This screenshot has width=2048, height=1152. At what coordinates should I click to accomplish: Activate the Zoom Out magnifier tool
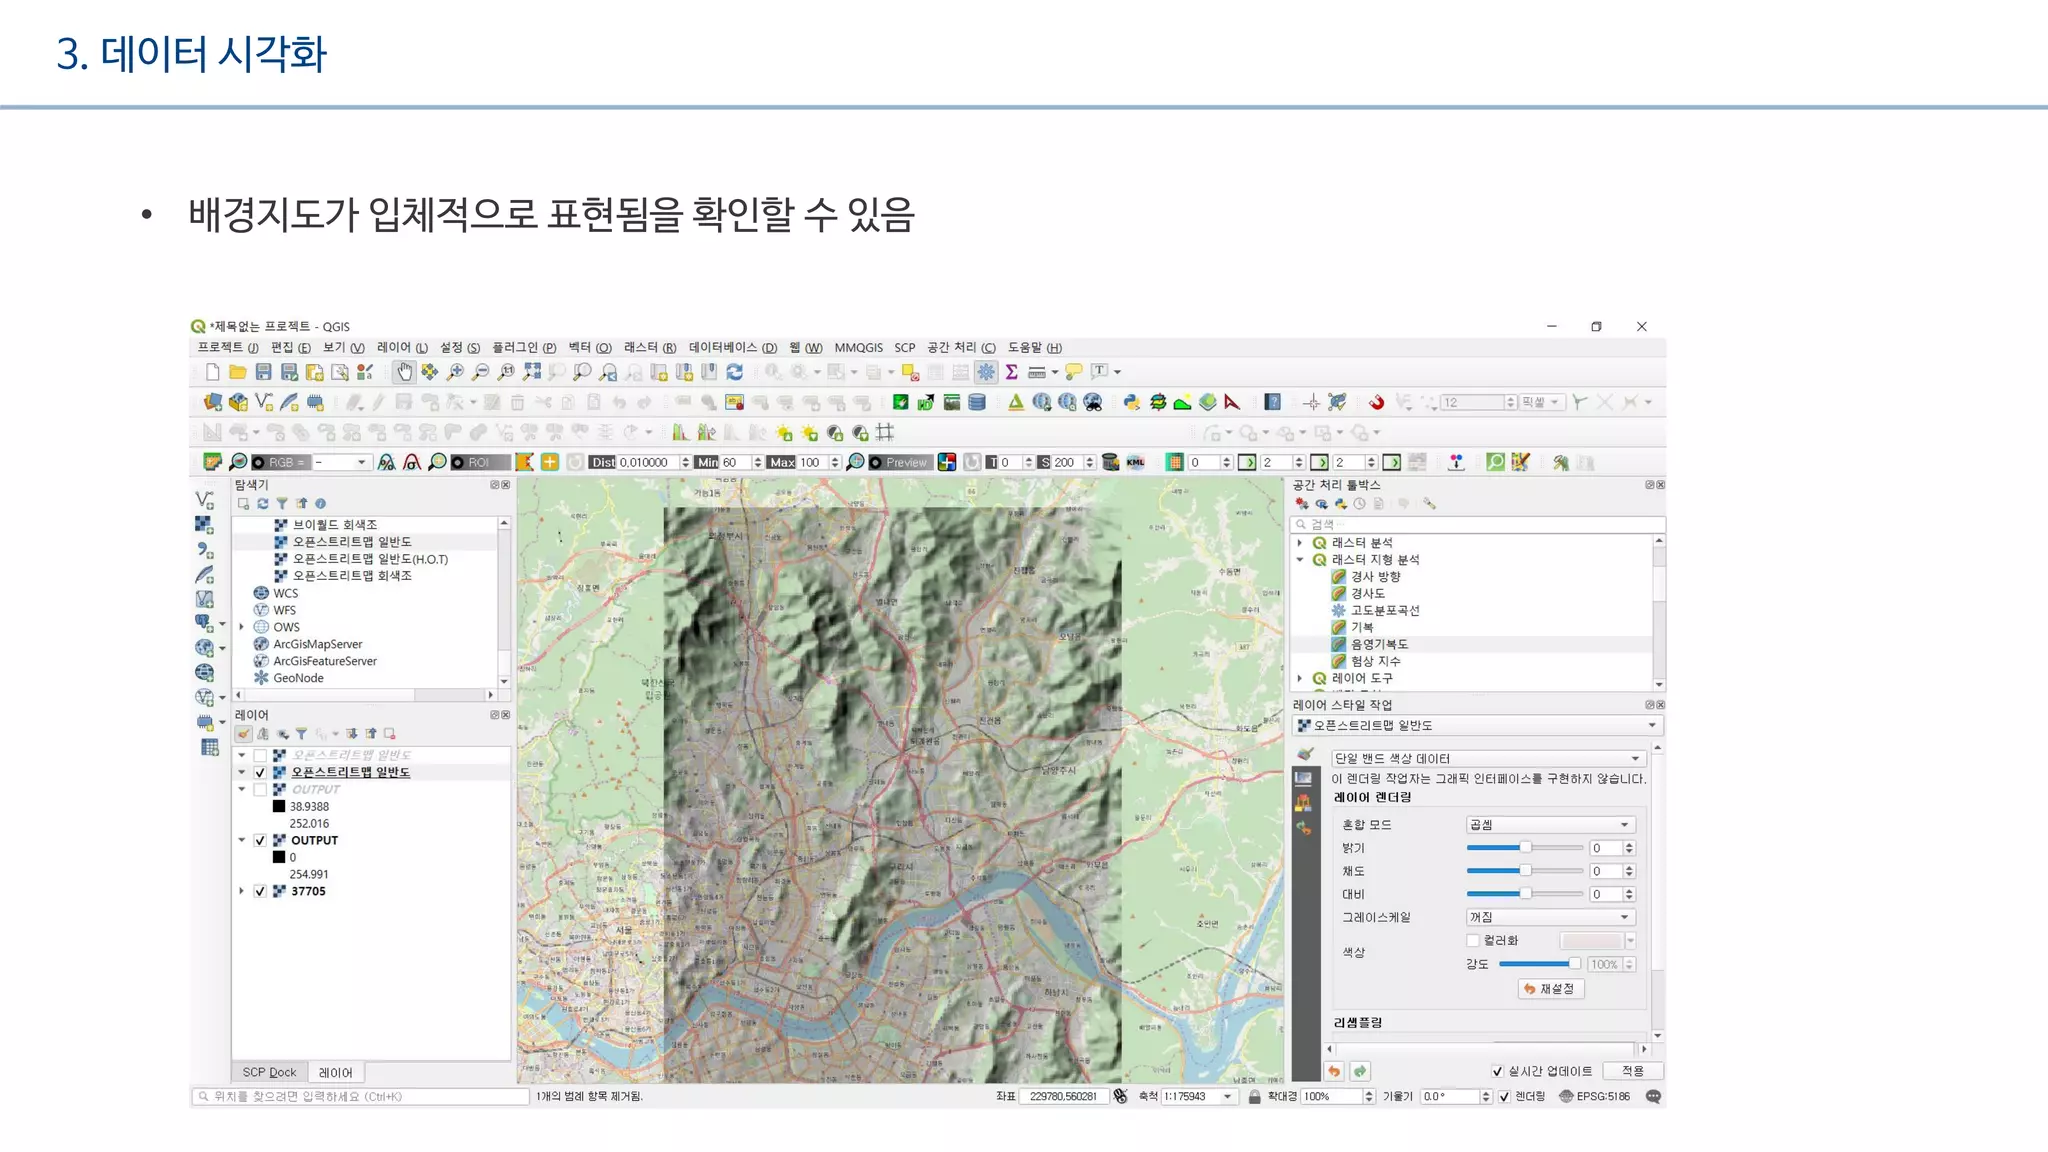(x=481, y=372)
